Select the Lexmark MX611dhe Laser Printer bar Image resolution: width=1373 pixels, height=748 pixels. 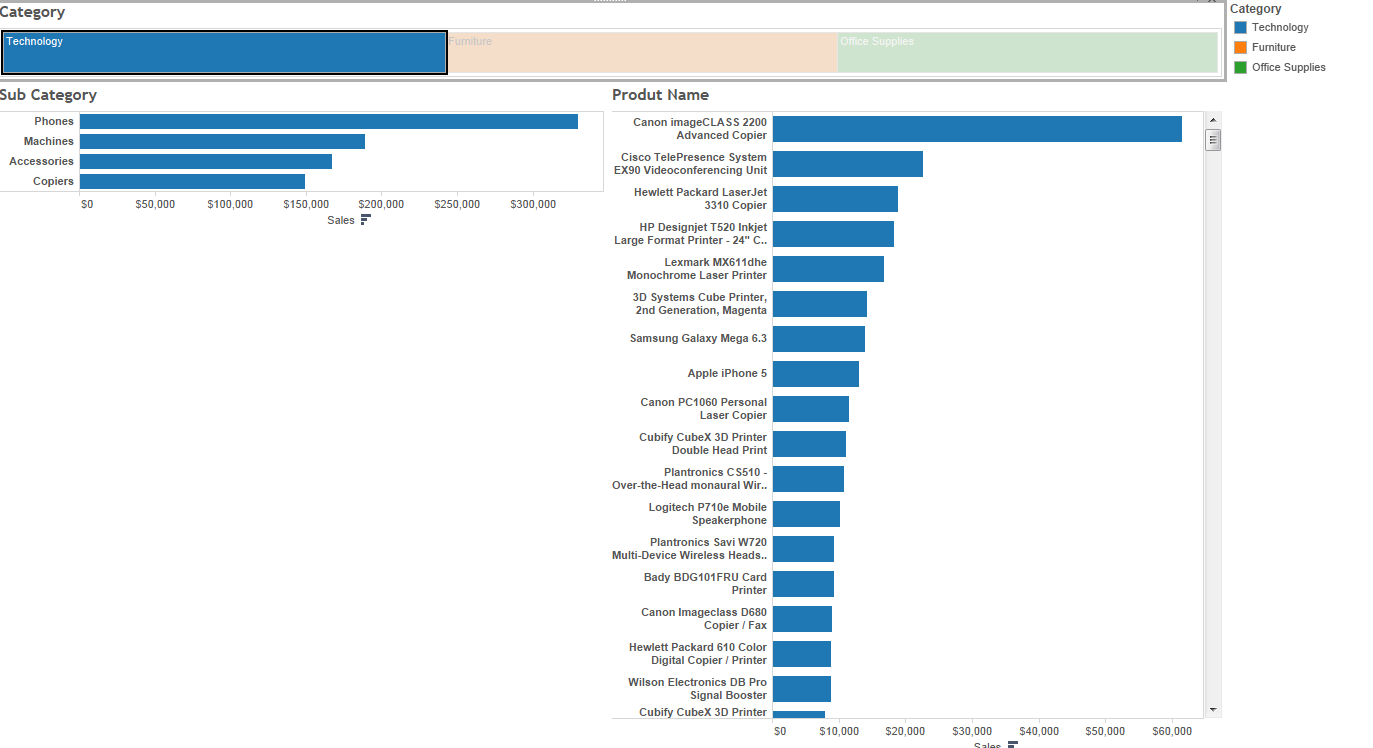[828, 269]
